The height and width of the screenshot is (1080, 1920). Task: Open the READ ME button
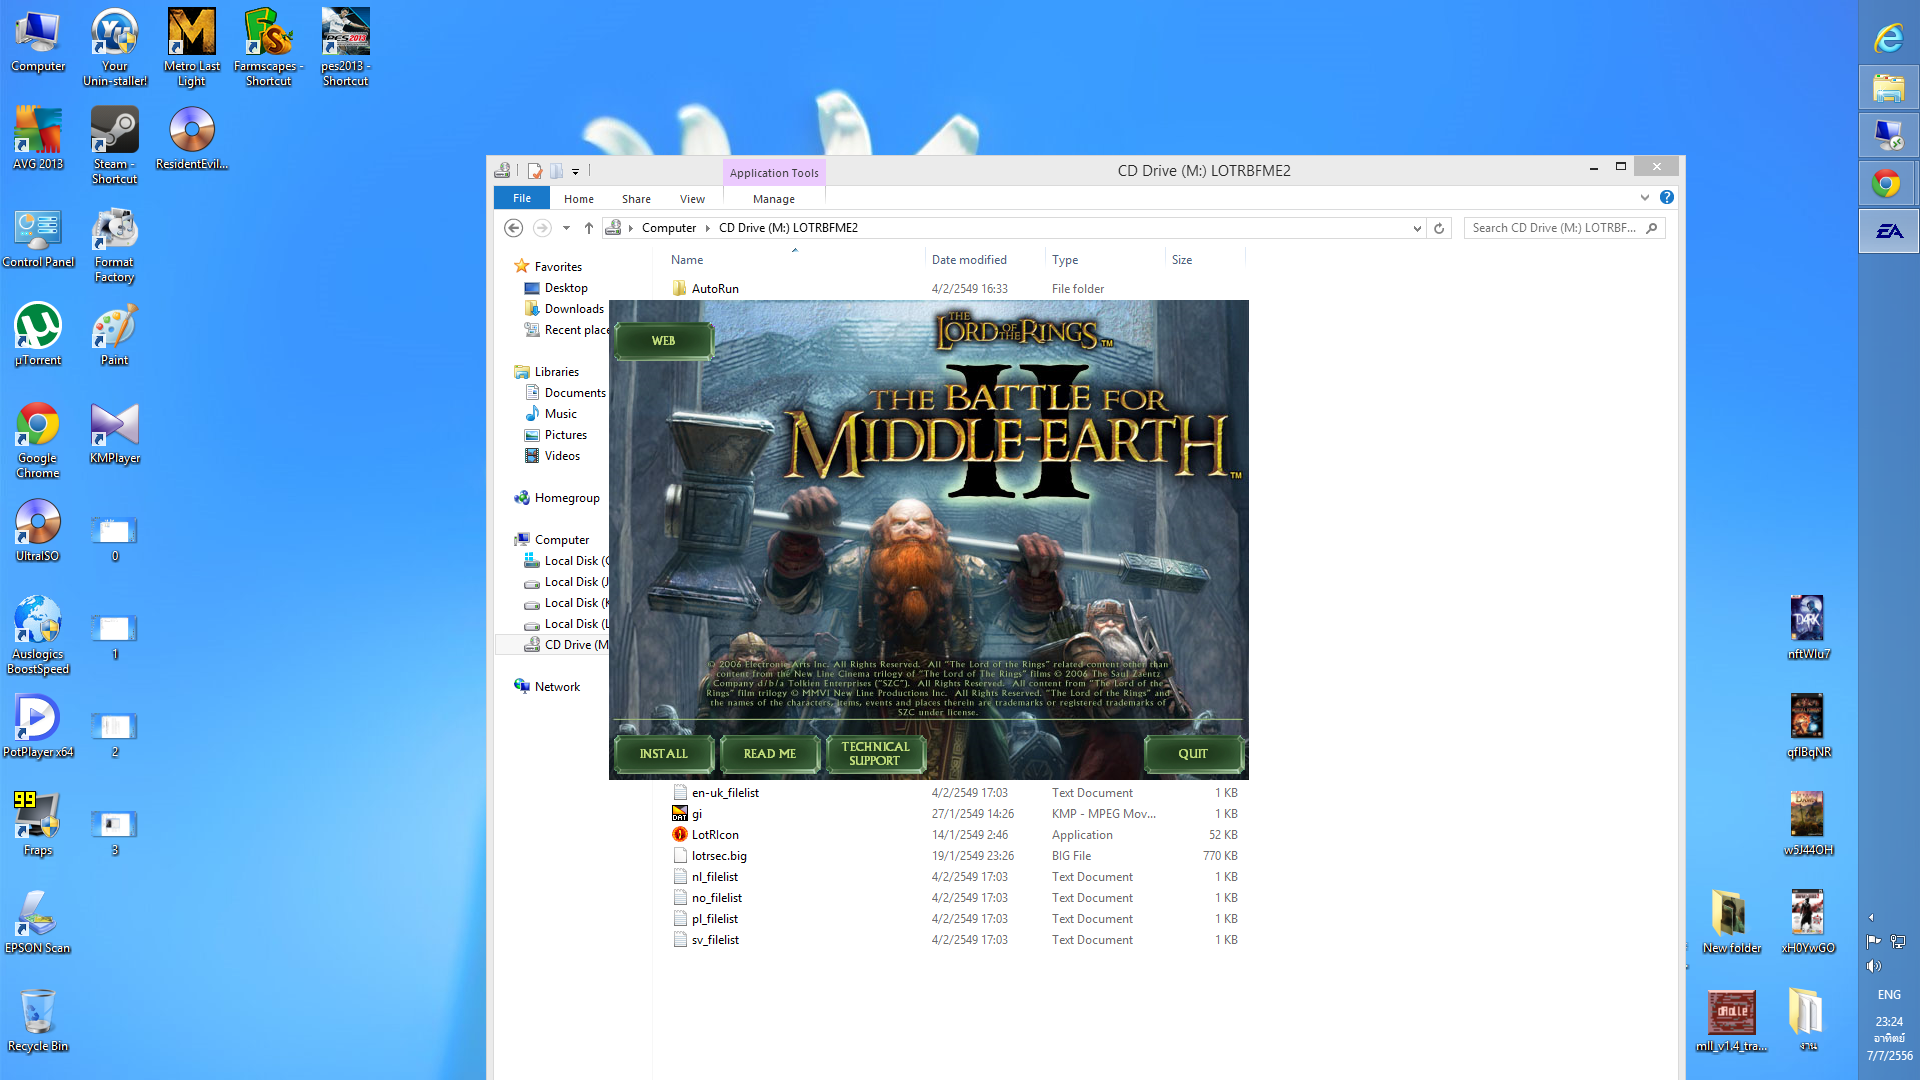pyautogui.click(x=769, y=754)
